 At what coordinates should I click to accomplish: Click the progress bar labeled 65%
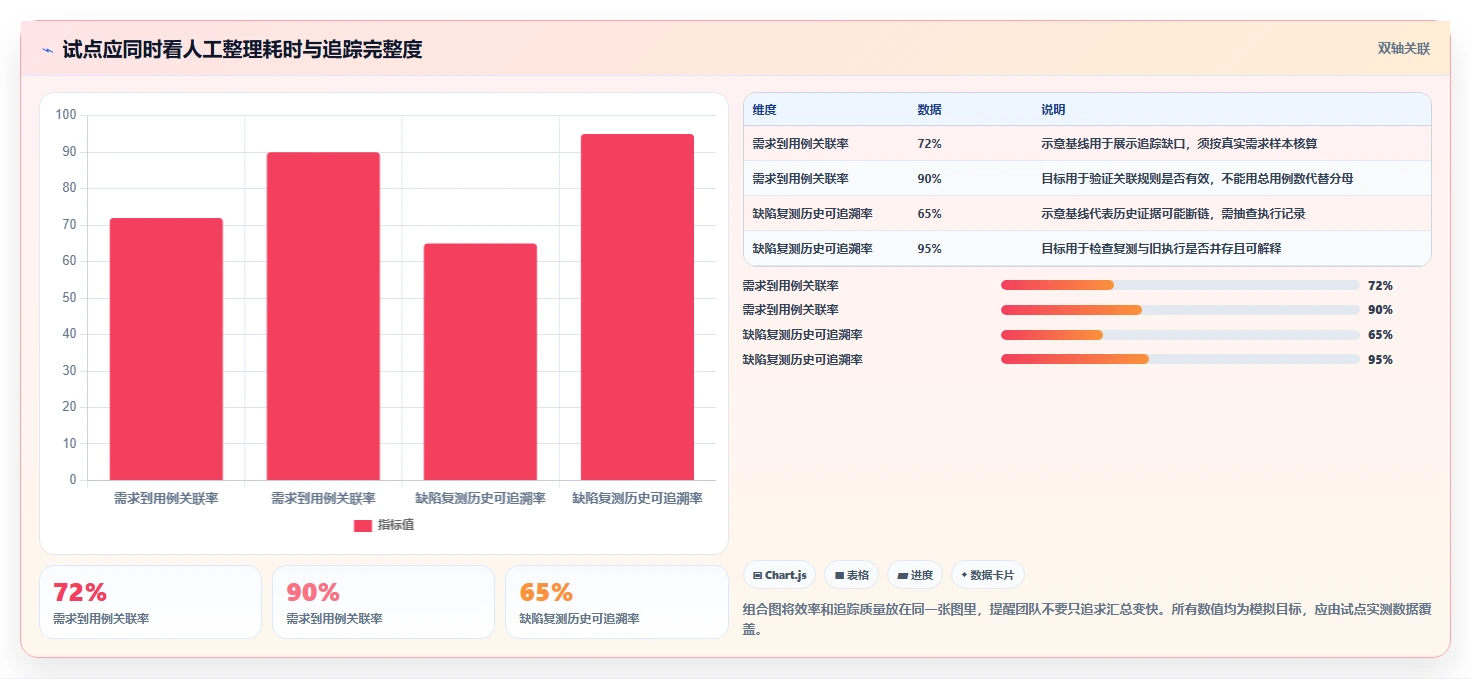click(1180, 335)
